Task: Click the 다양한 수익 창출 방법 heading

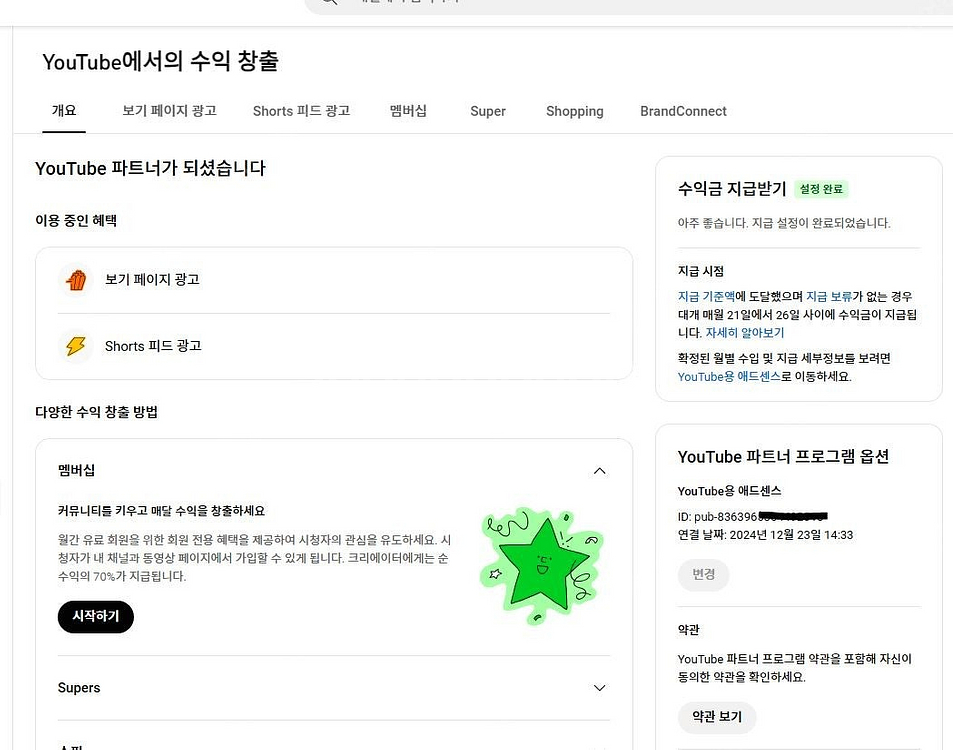Action: click(97, 412)
